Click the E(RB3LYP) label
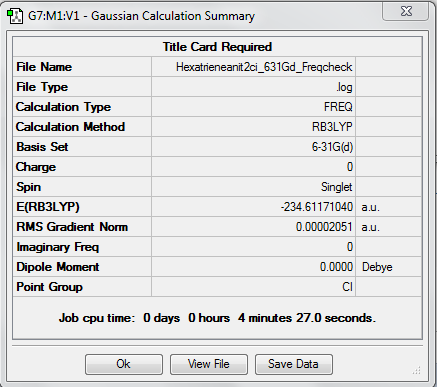This screenshot has height=387, width=437. click(48, 207)
